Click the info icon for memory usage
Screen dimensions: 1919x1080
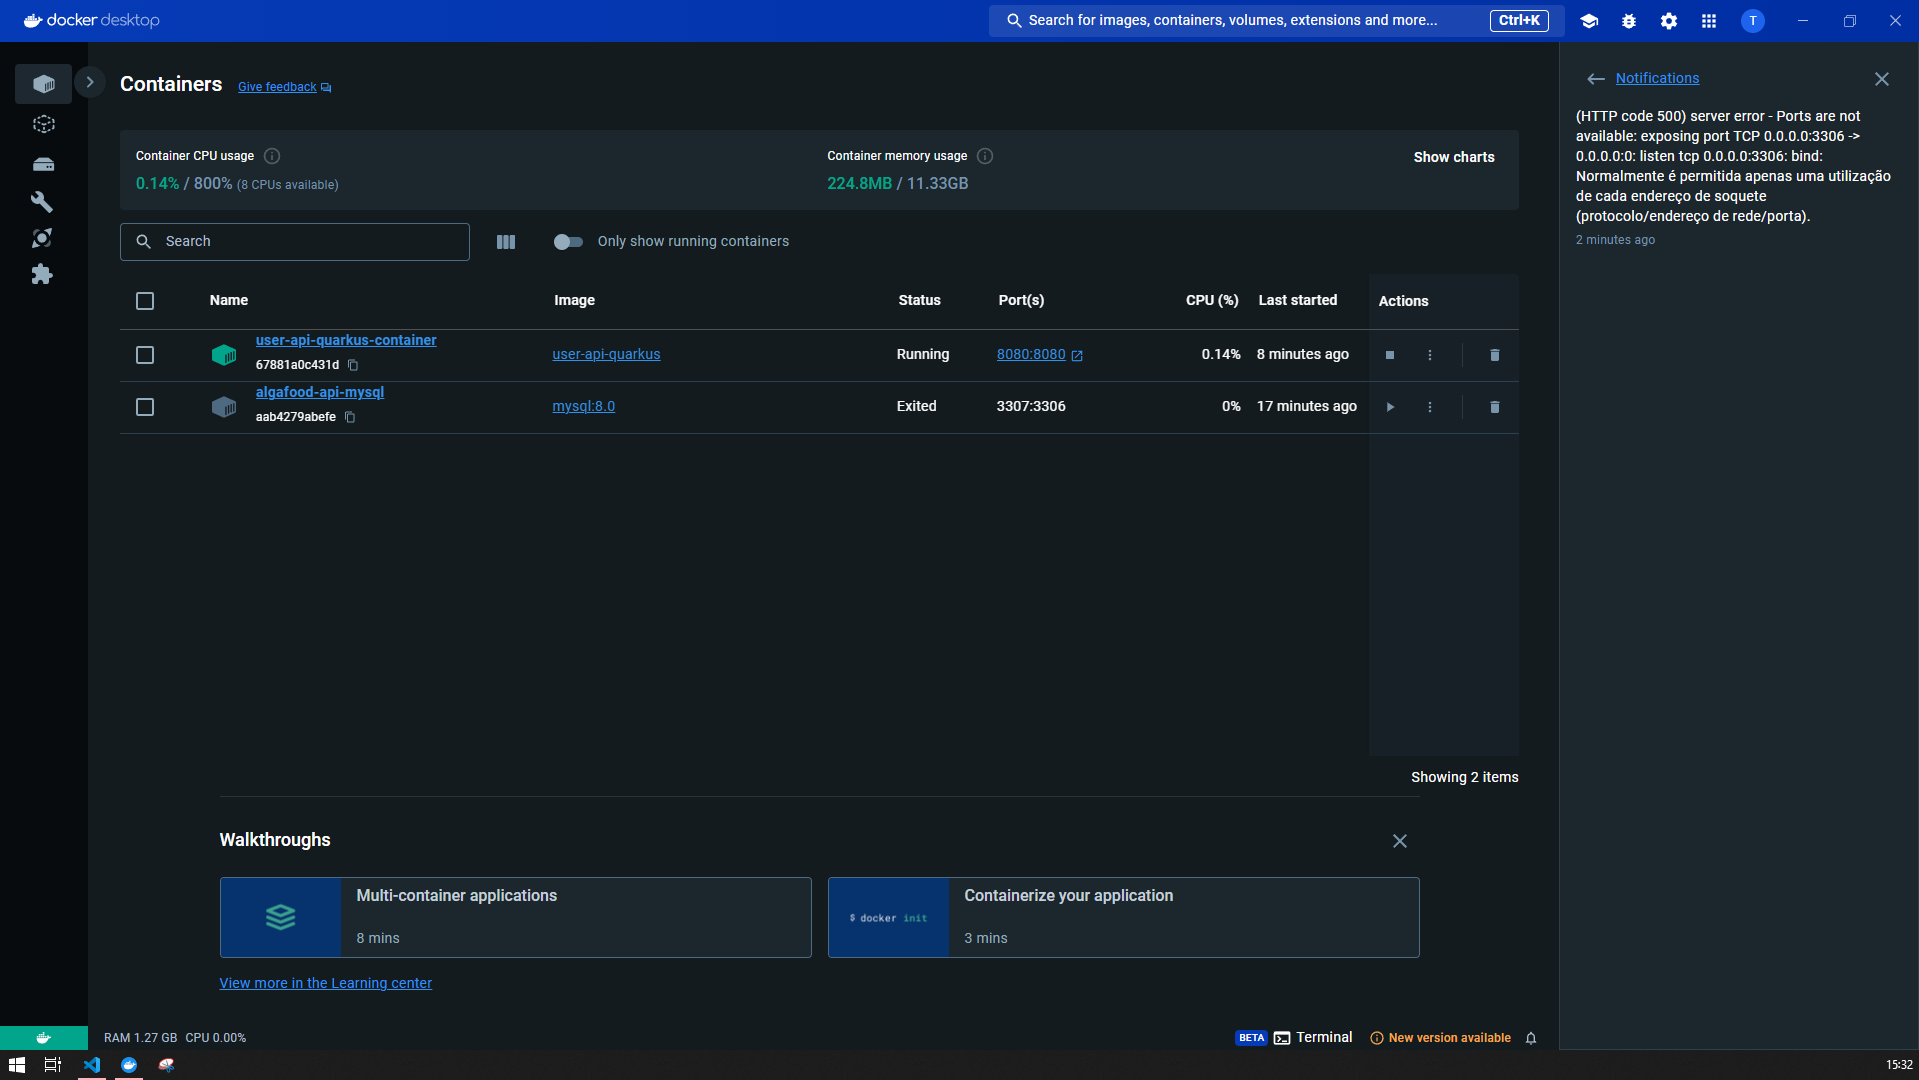[985, 156]
